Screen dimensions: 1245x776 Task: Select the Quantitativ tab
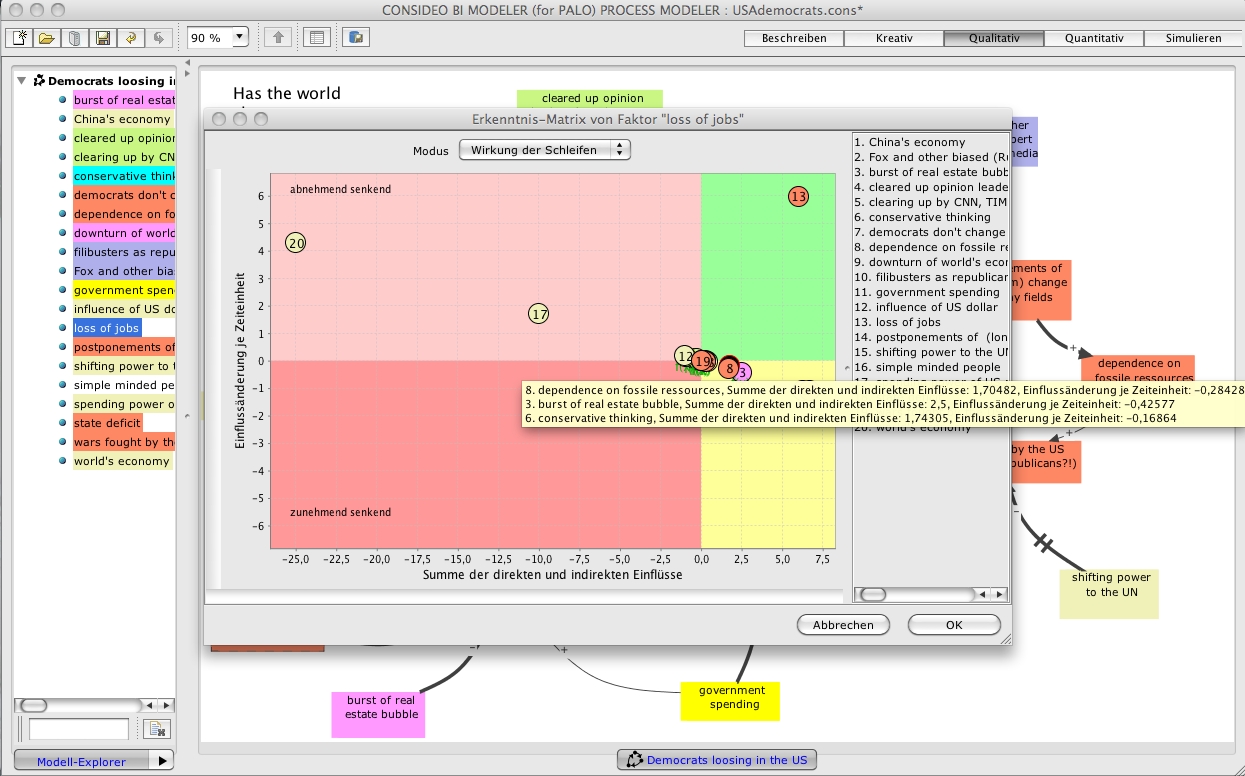1093,38
